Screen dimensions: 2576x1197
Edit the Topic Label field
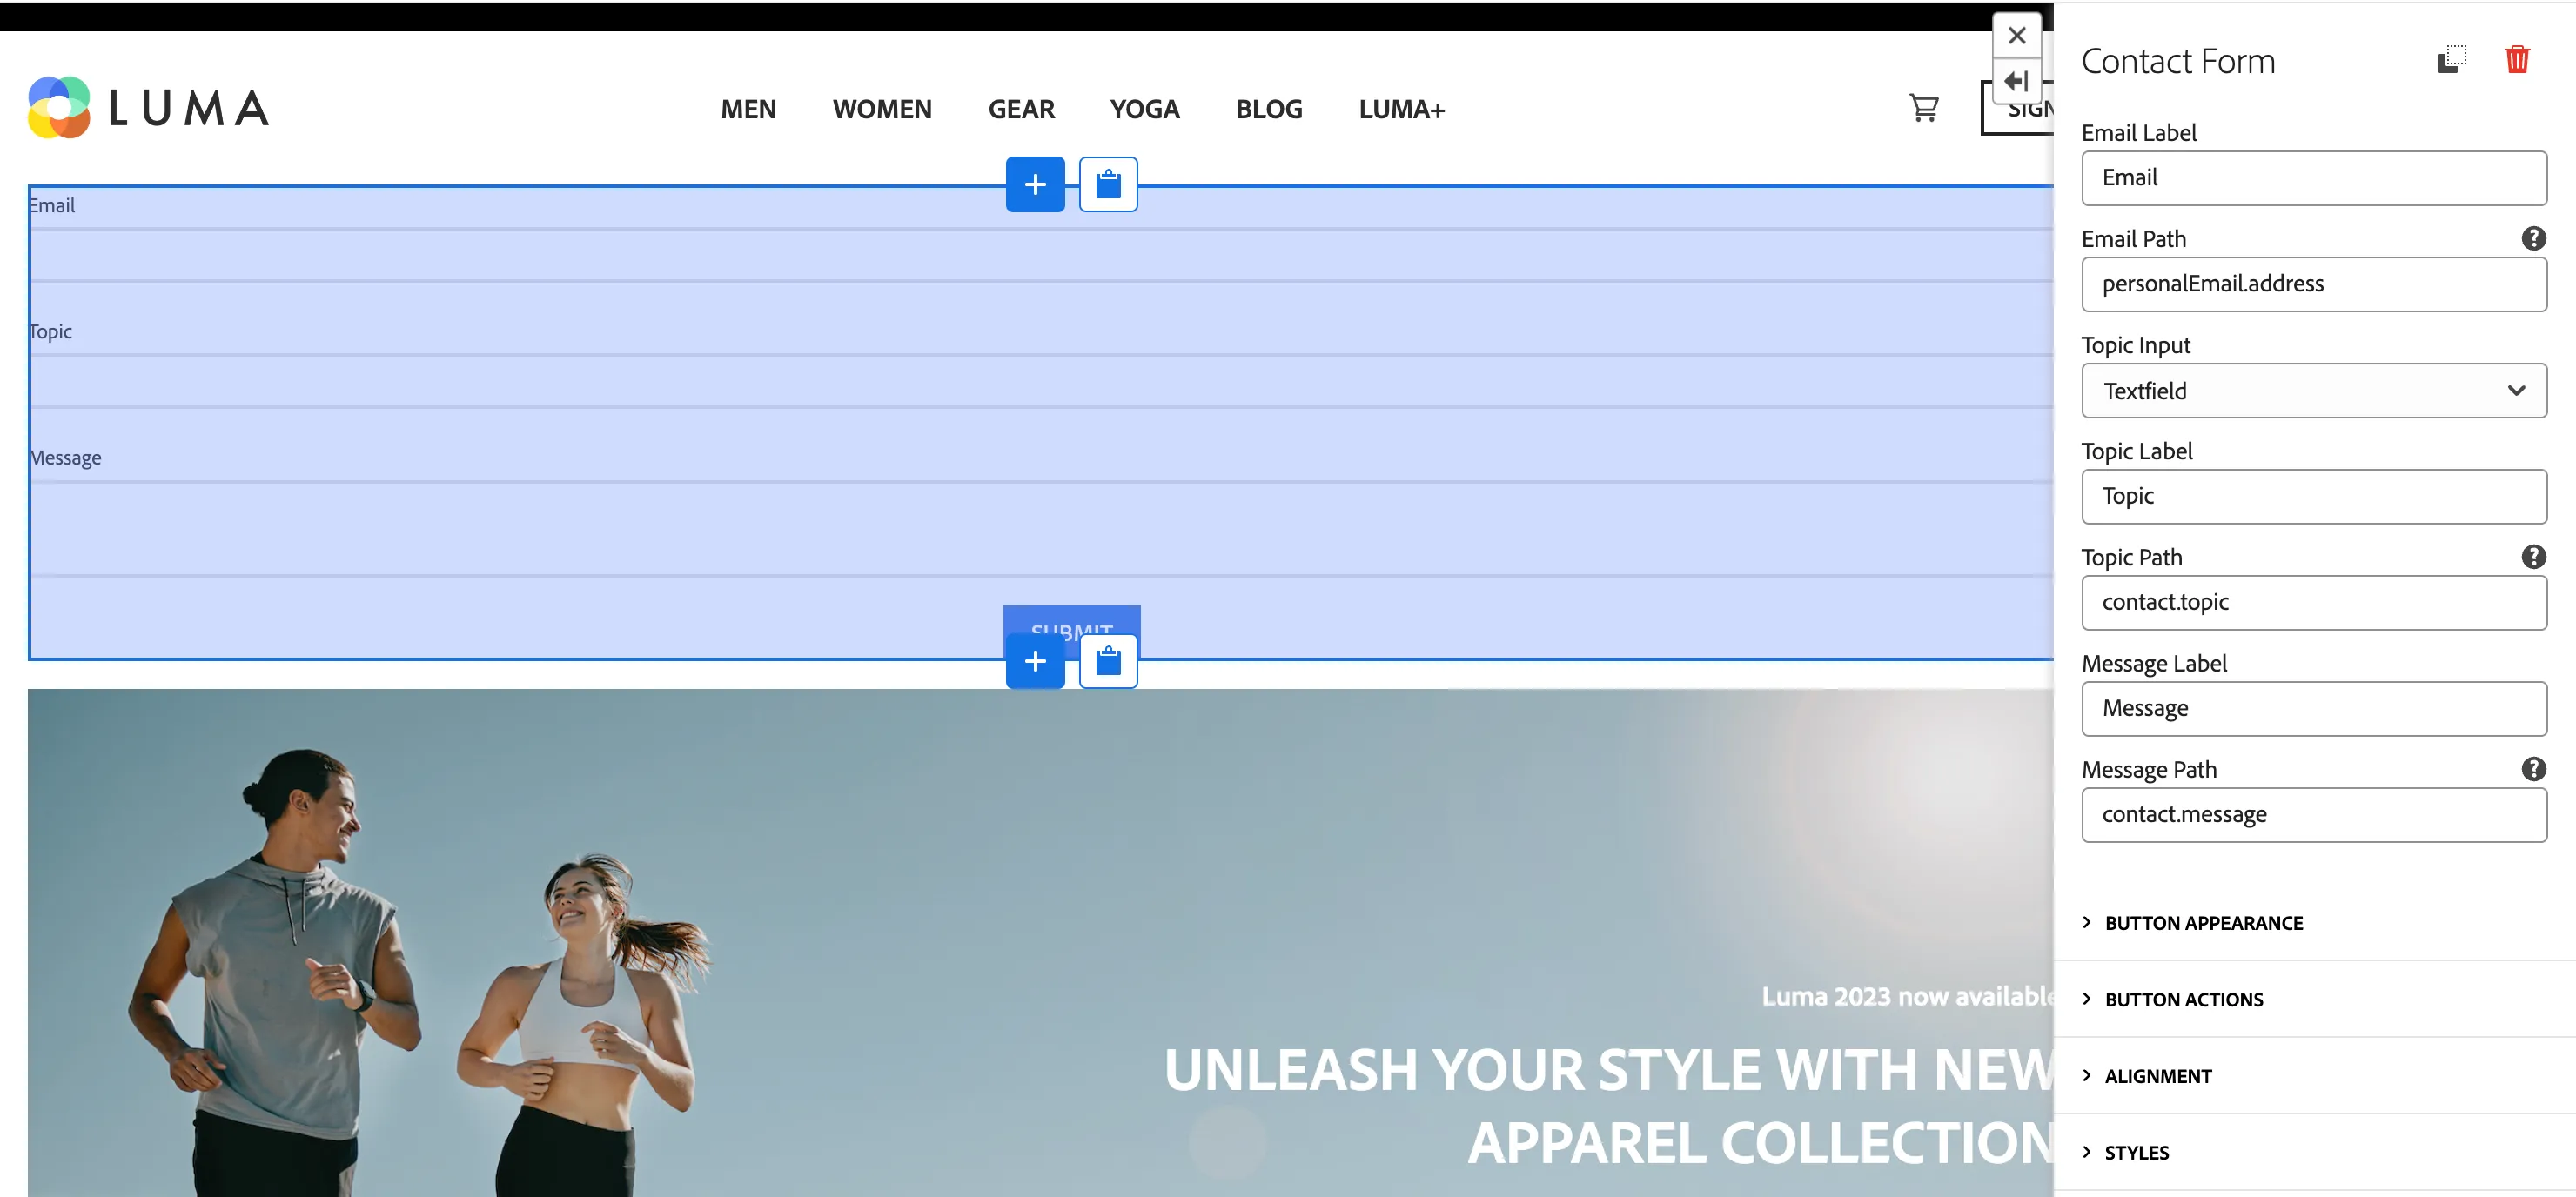(x=2314, y=497)
